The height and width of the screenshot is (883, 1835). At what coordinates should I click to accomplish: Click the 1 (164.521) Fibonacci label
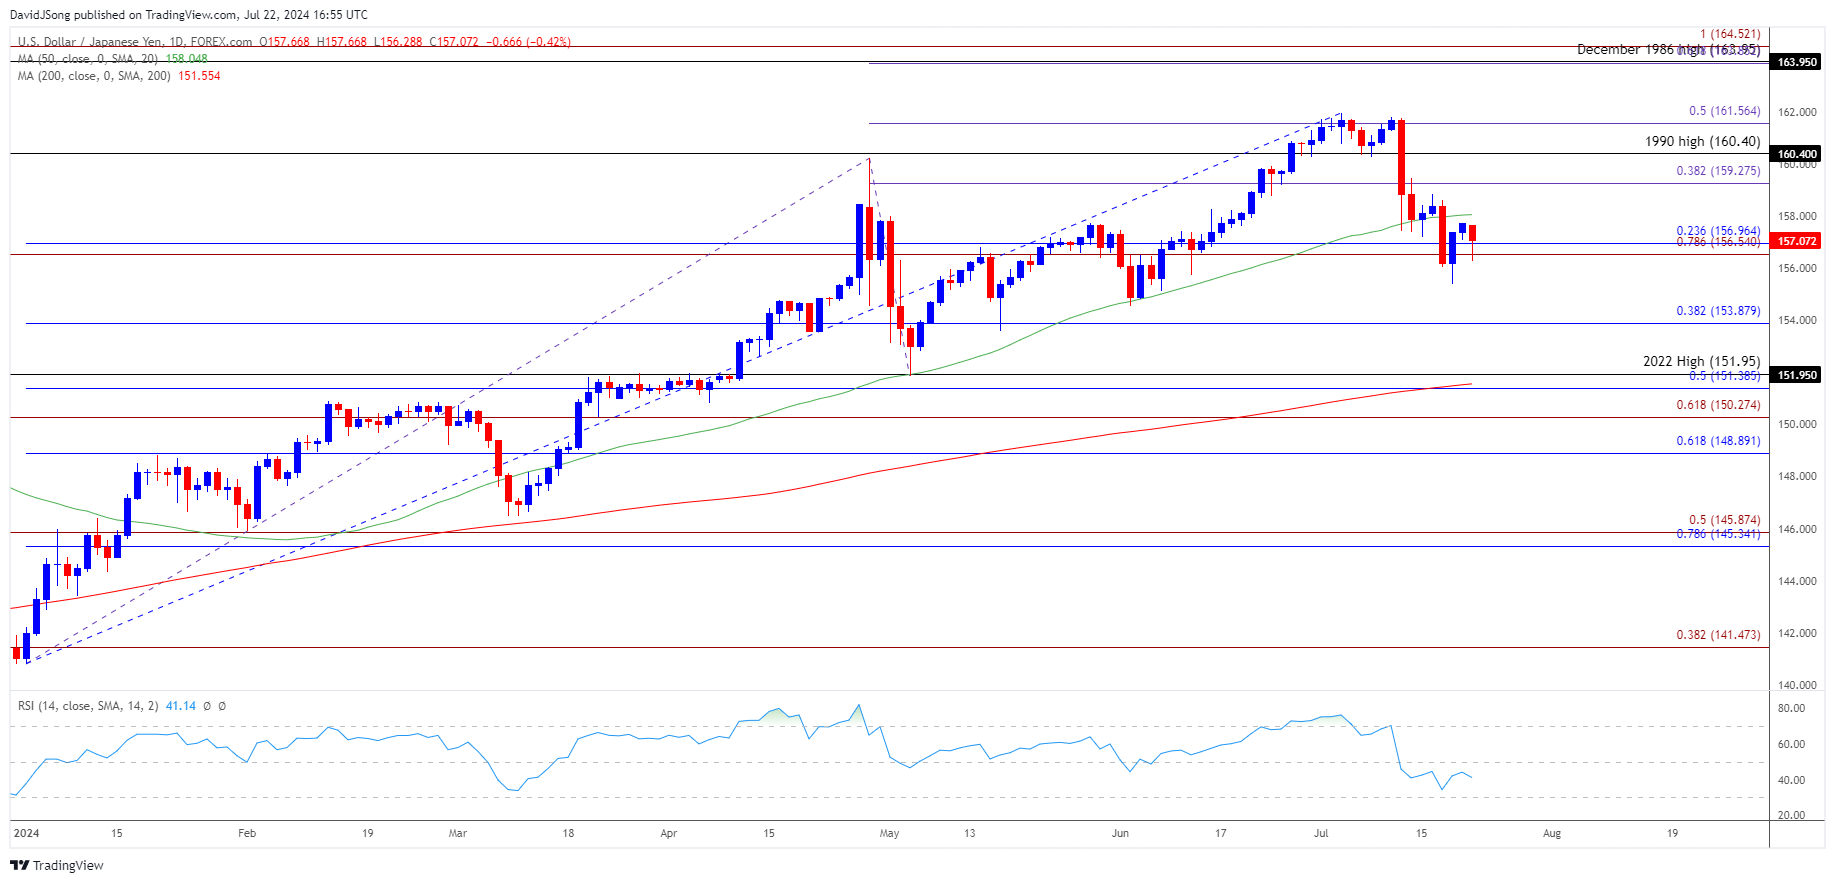(x=1730, y=34)
